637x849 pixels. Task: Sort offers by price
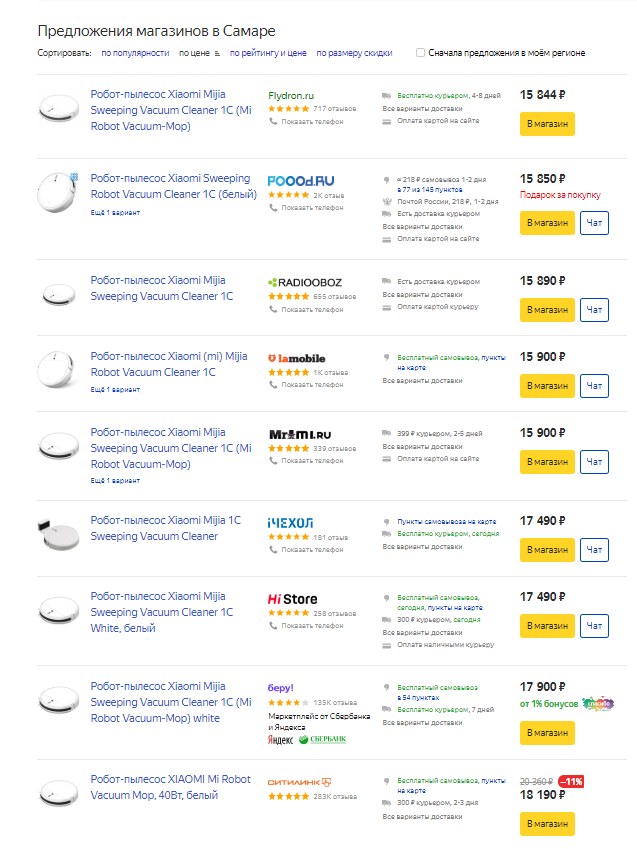194,53
